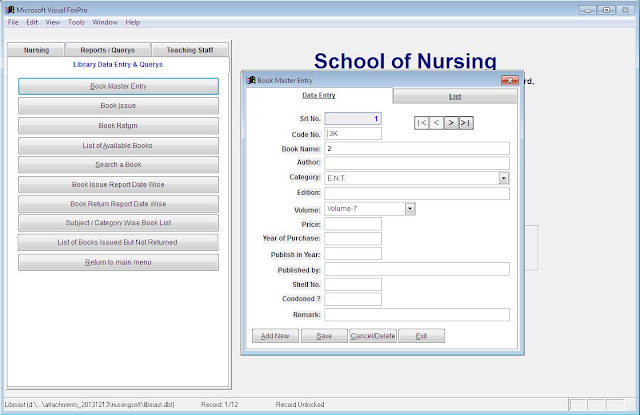This screenshot has width=640, height=415.
Task: Click the Shelf No. input field
Action: [x=353, y=284]
